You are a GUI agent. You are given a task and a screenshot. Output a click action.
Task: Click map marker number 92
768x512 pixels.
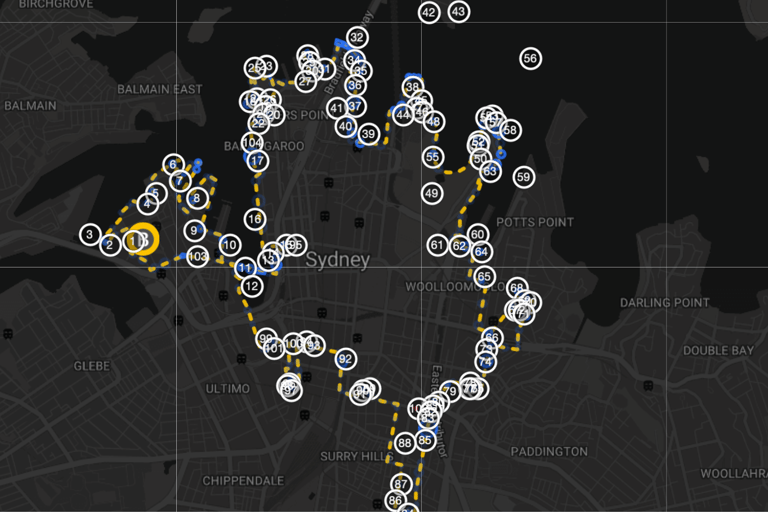click(x=345, y=359)
